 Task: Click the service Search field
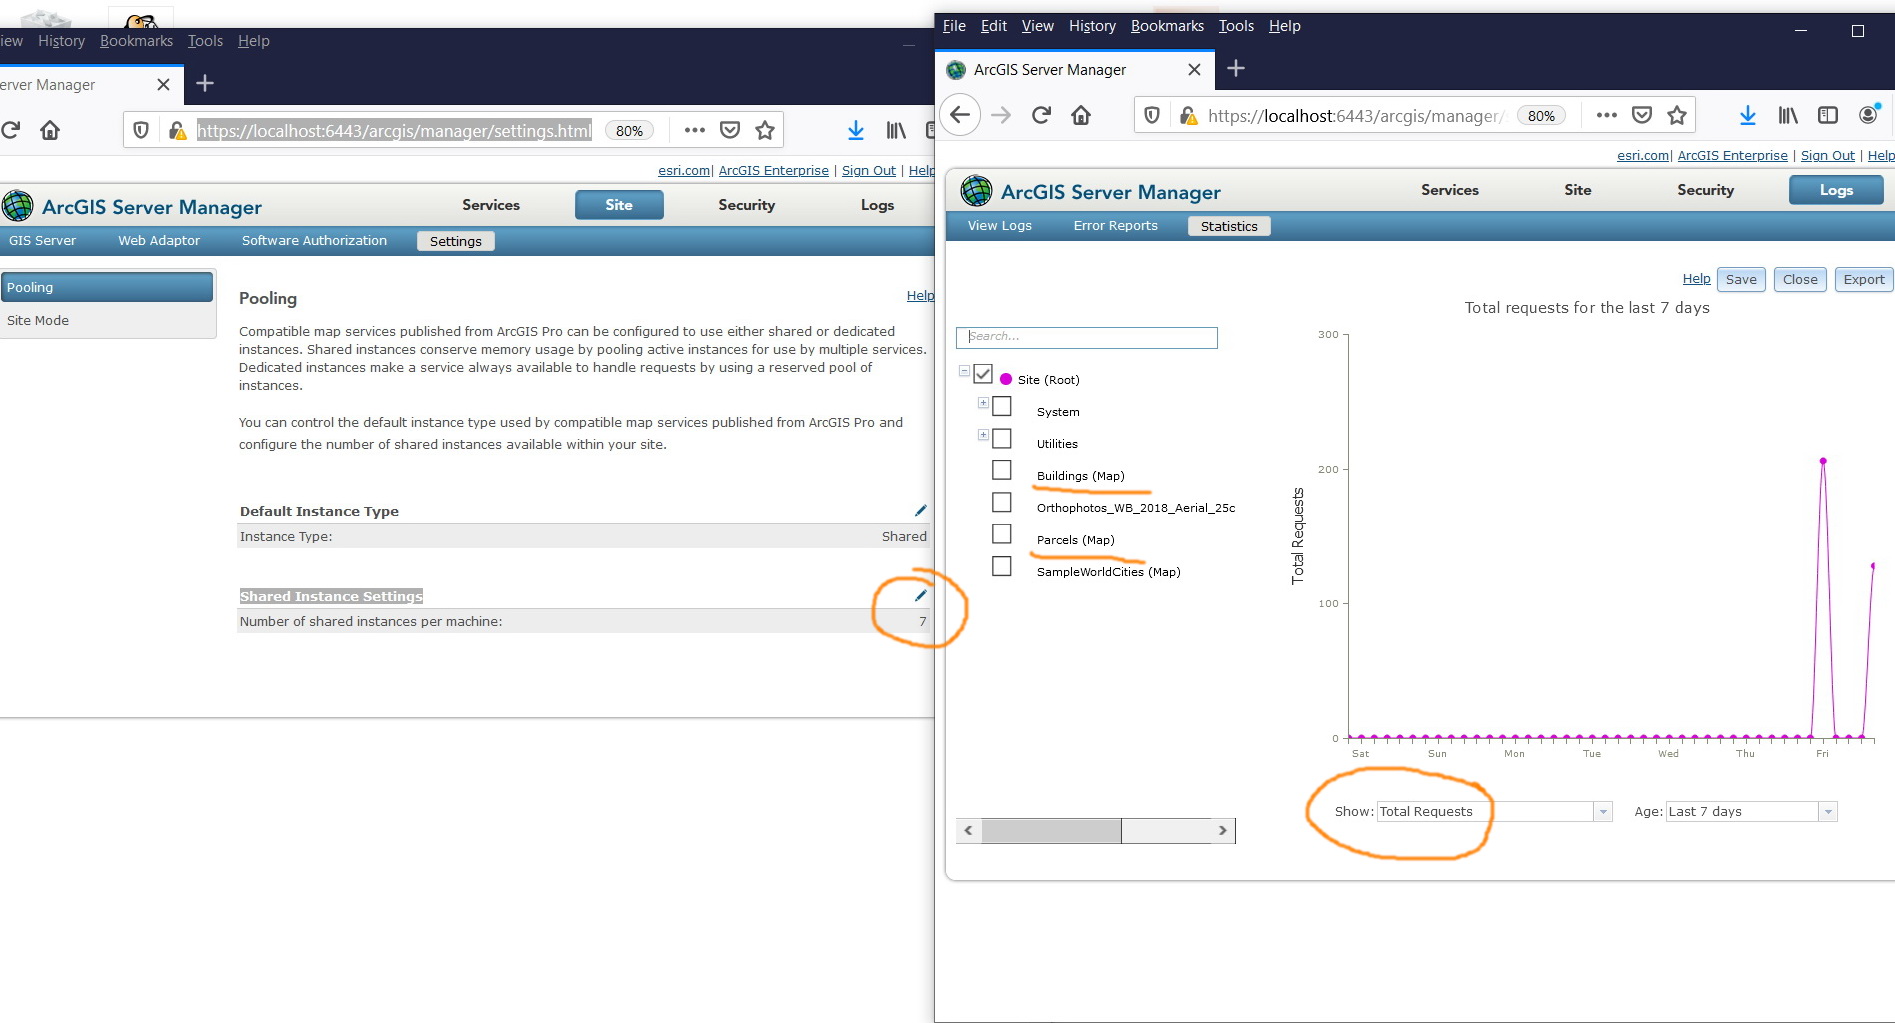1086,337
